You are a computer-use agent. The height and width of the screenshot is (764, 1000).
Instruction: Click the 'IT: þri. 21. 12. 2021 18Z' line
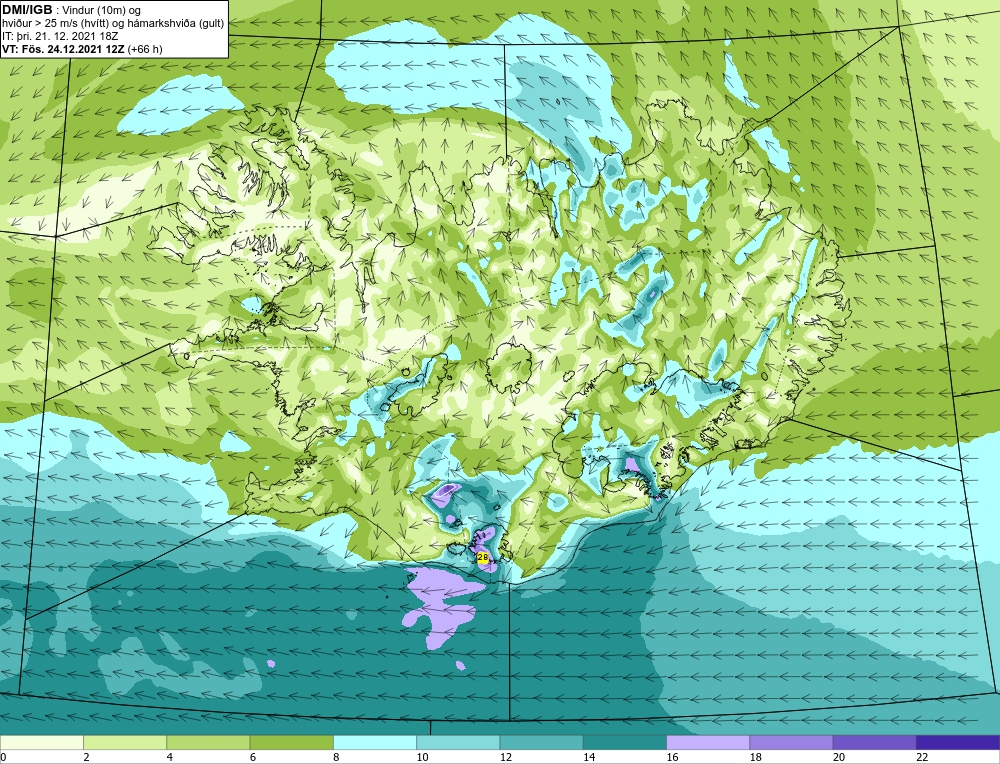60,36
